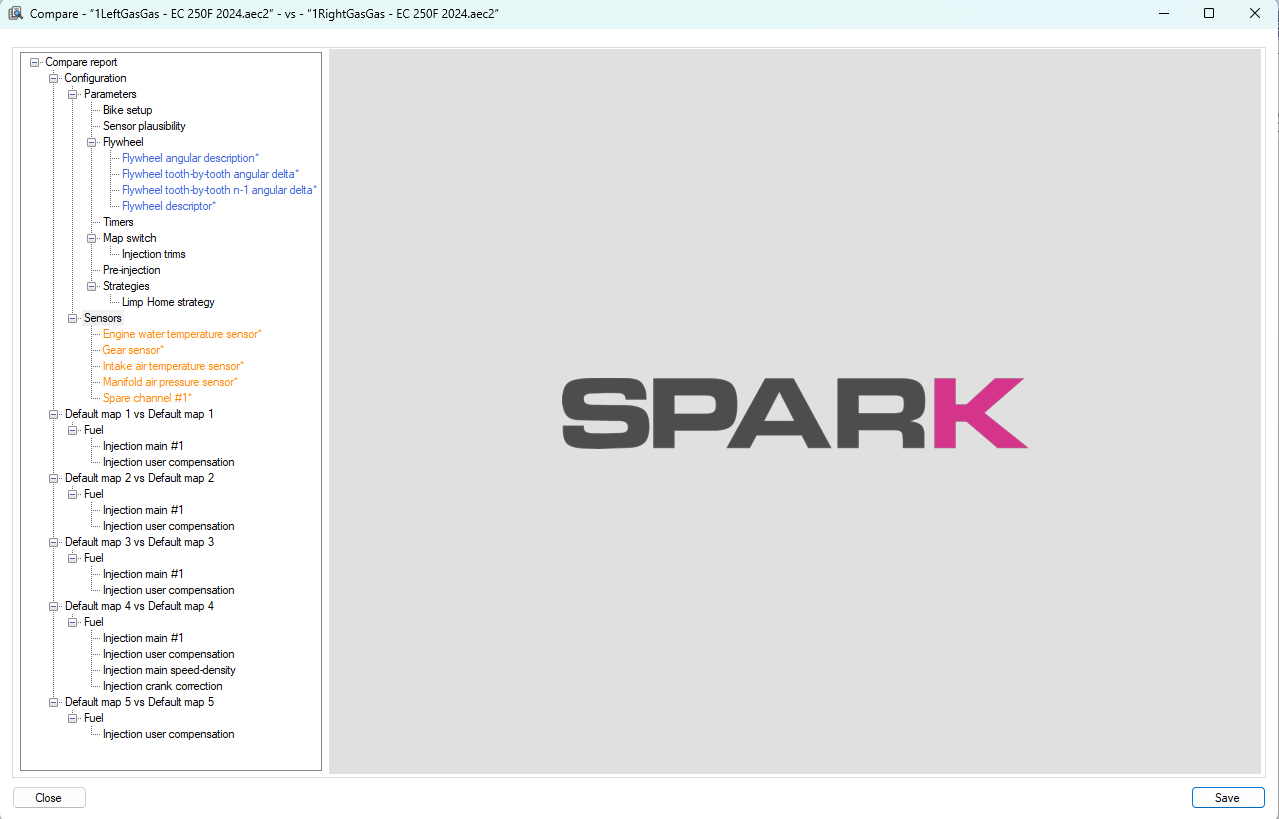This screenshot has height=819, width=1279.
Task: Click the Compare window title bar icon
Action: (x=15, y=14)
